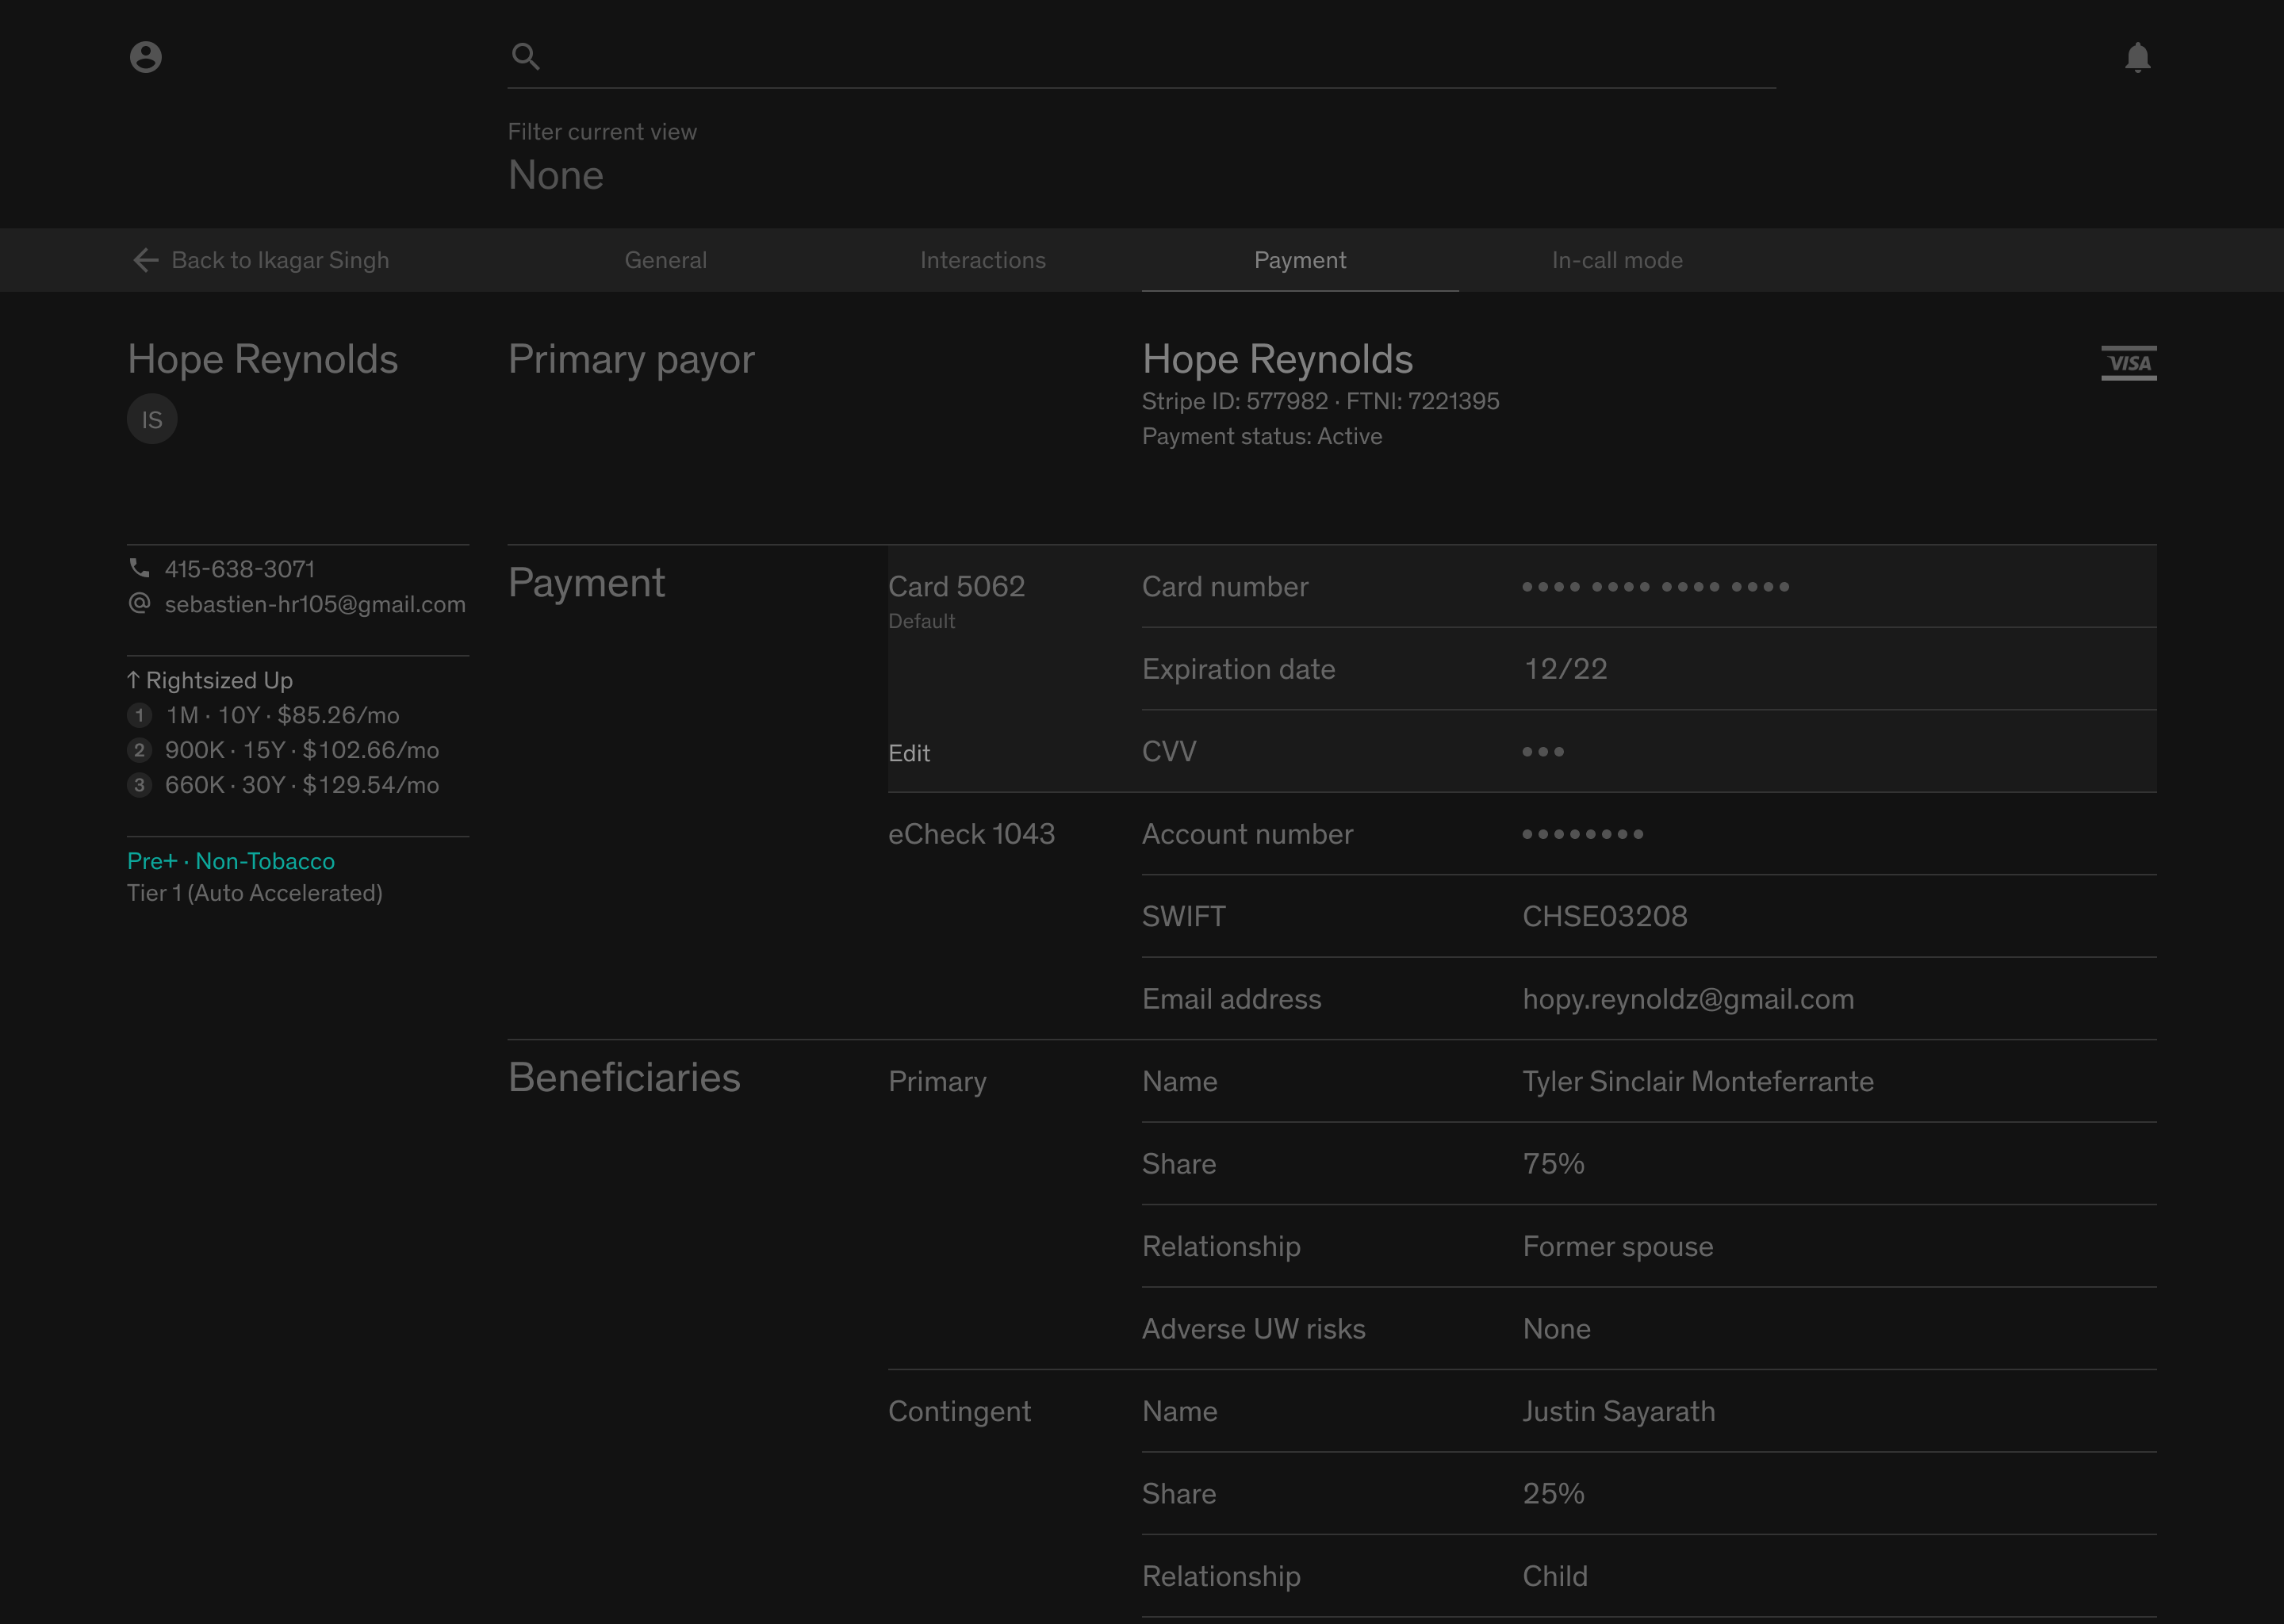The image size is (2284, 1624).
Task: Expand the Rightsized Up quotes section
Action: coord(210,680)
